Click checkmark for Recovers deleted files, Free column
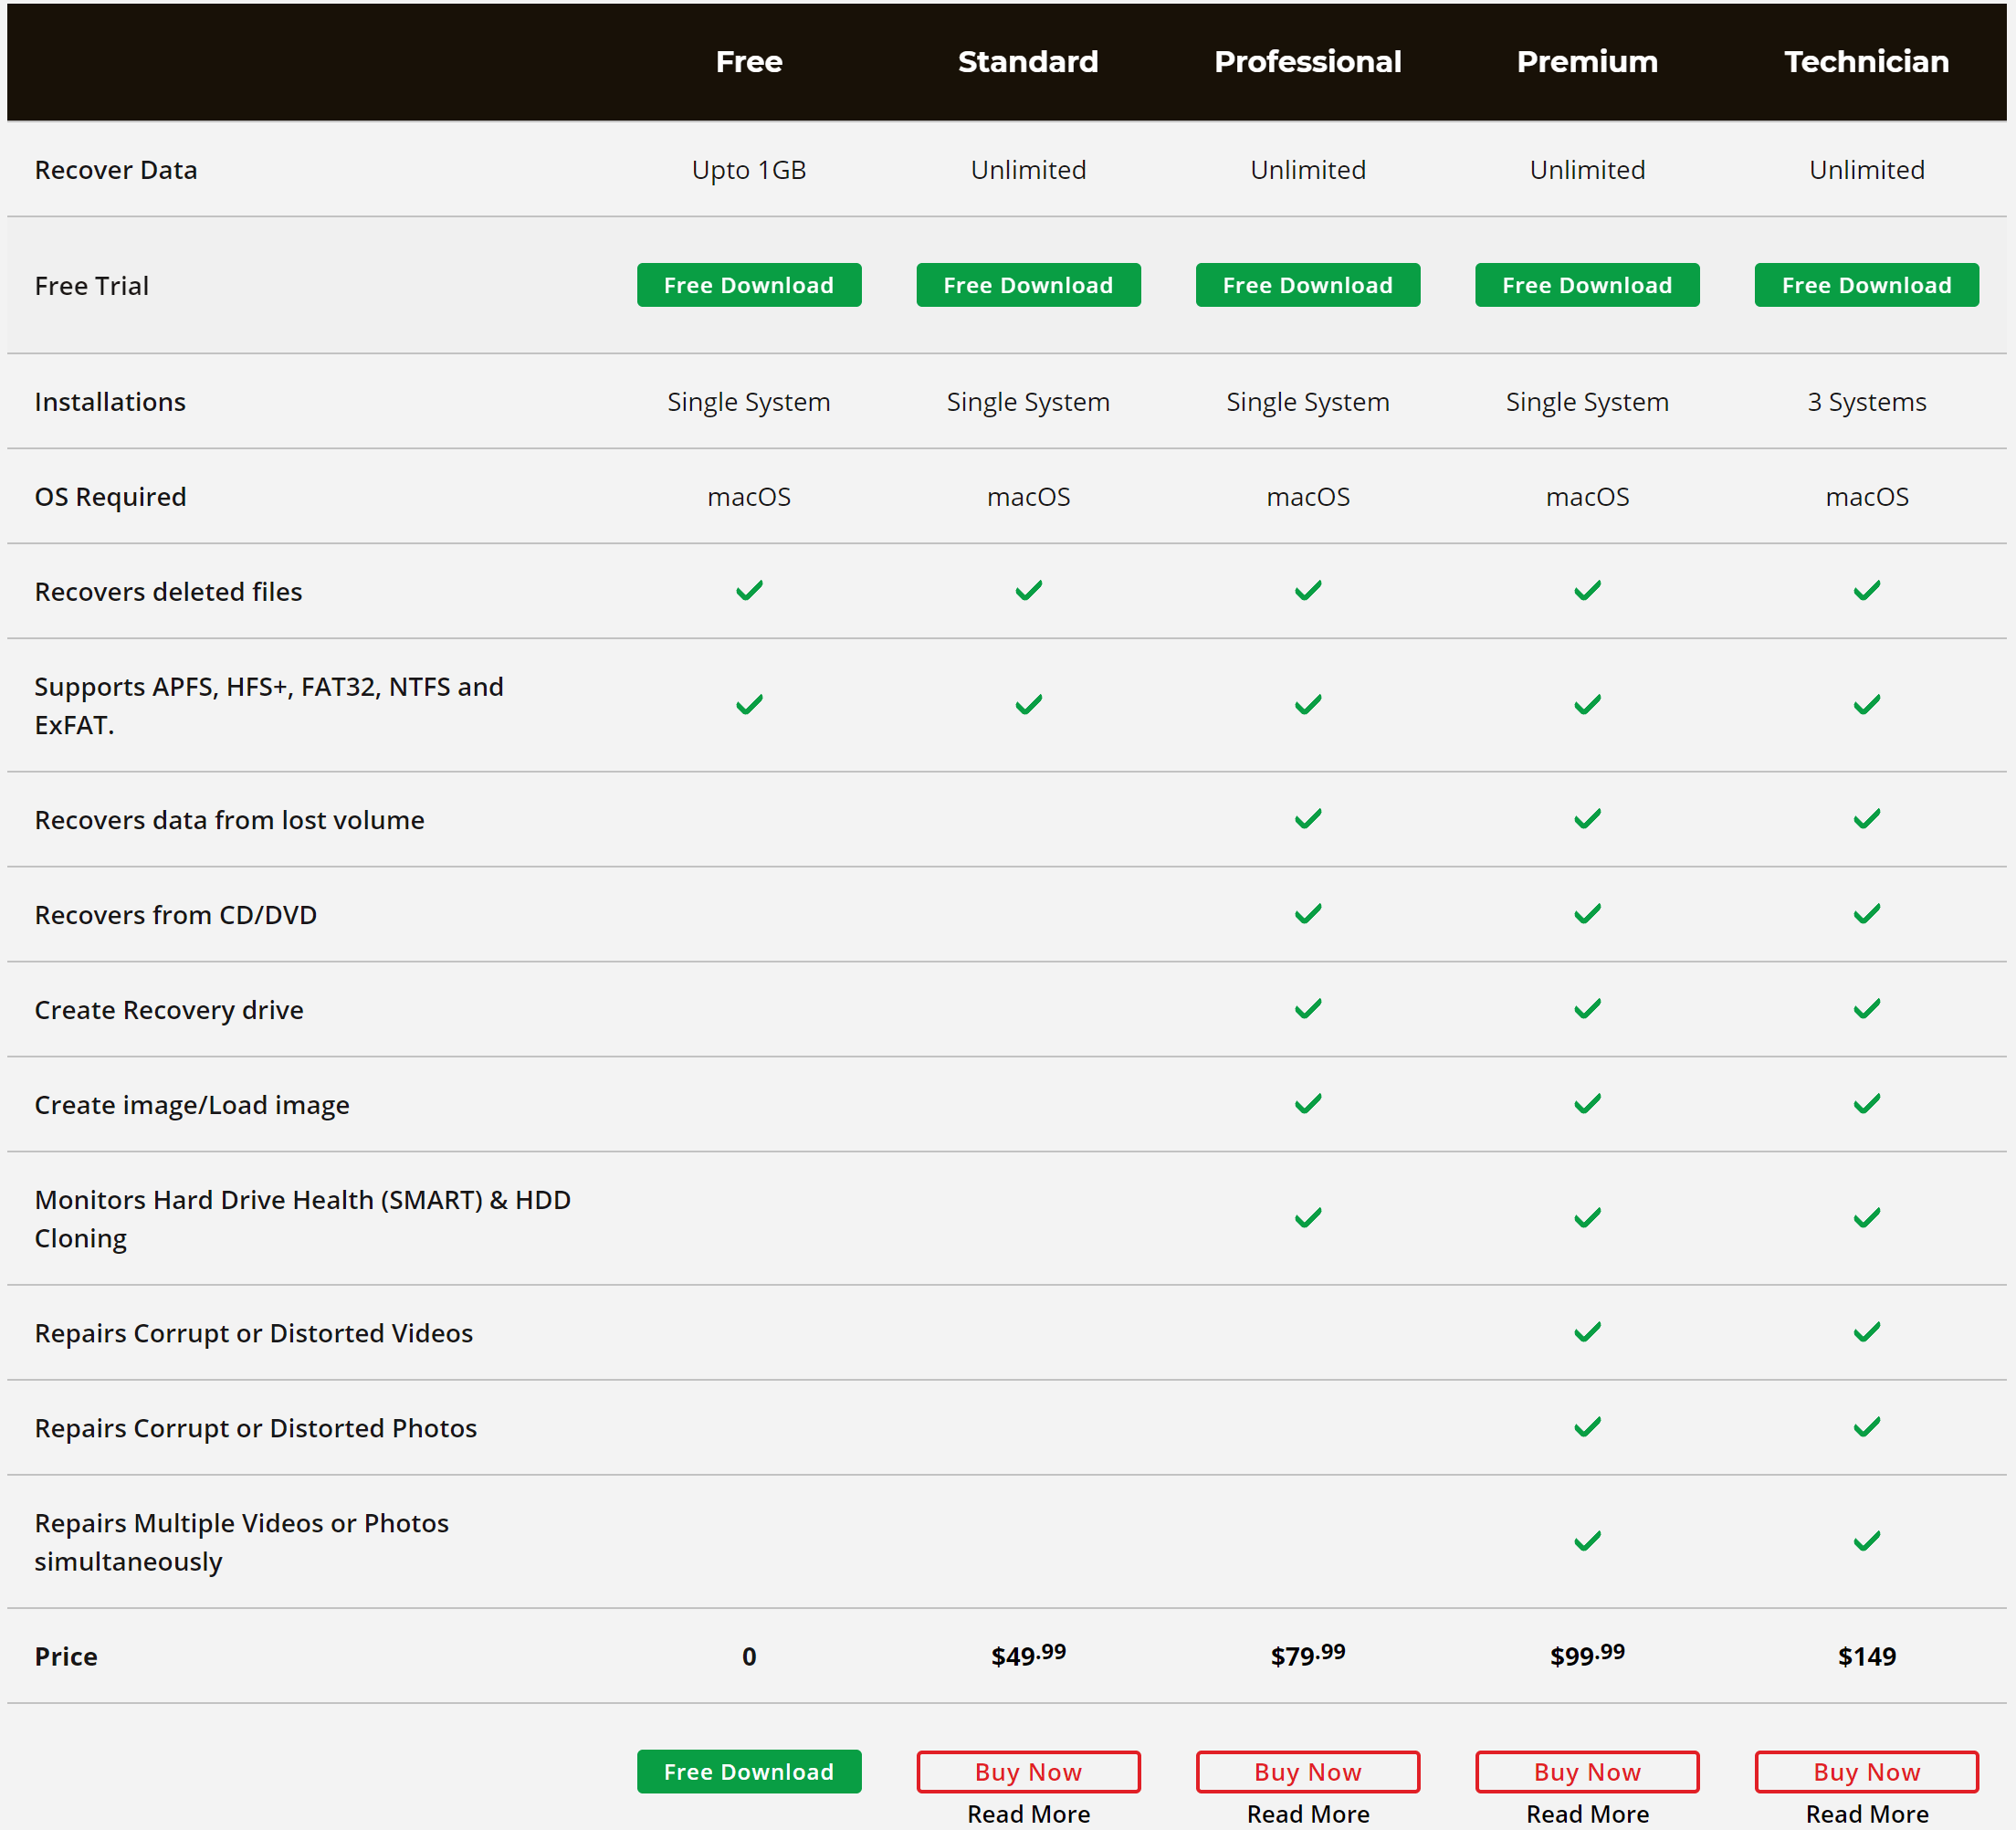 coord(749,591)
